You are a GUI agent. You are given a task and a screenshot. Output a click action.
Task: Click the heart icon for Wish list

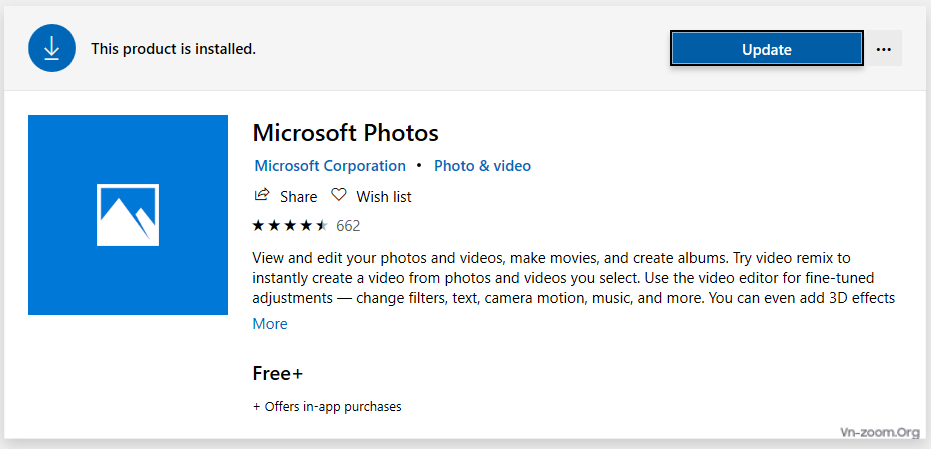tap(338, 195)
